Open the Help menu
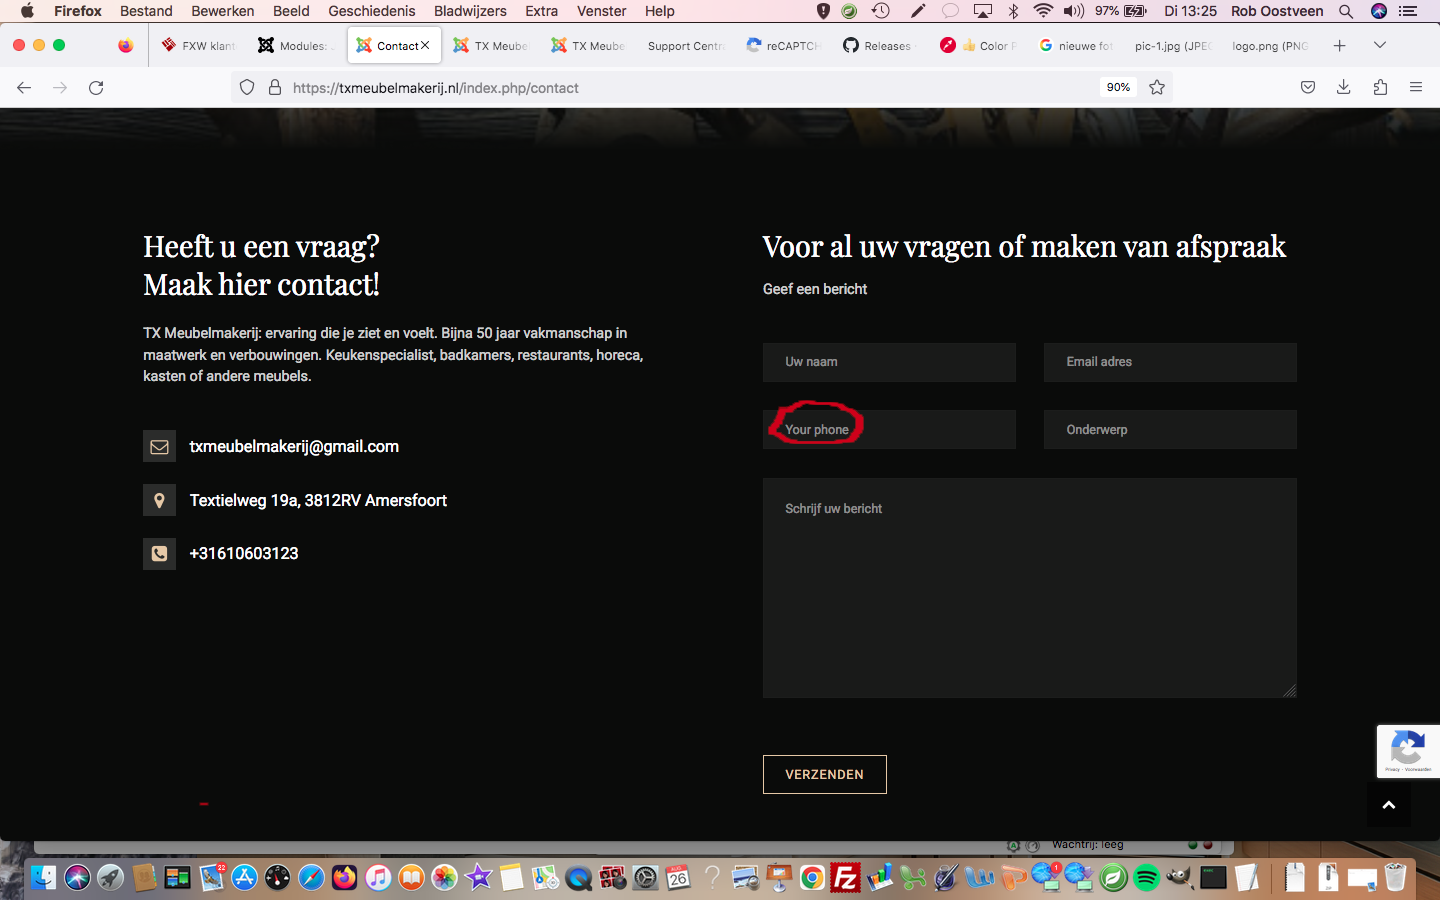The width and height of the screenshot is (1440, 900). coord(660,11)
